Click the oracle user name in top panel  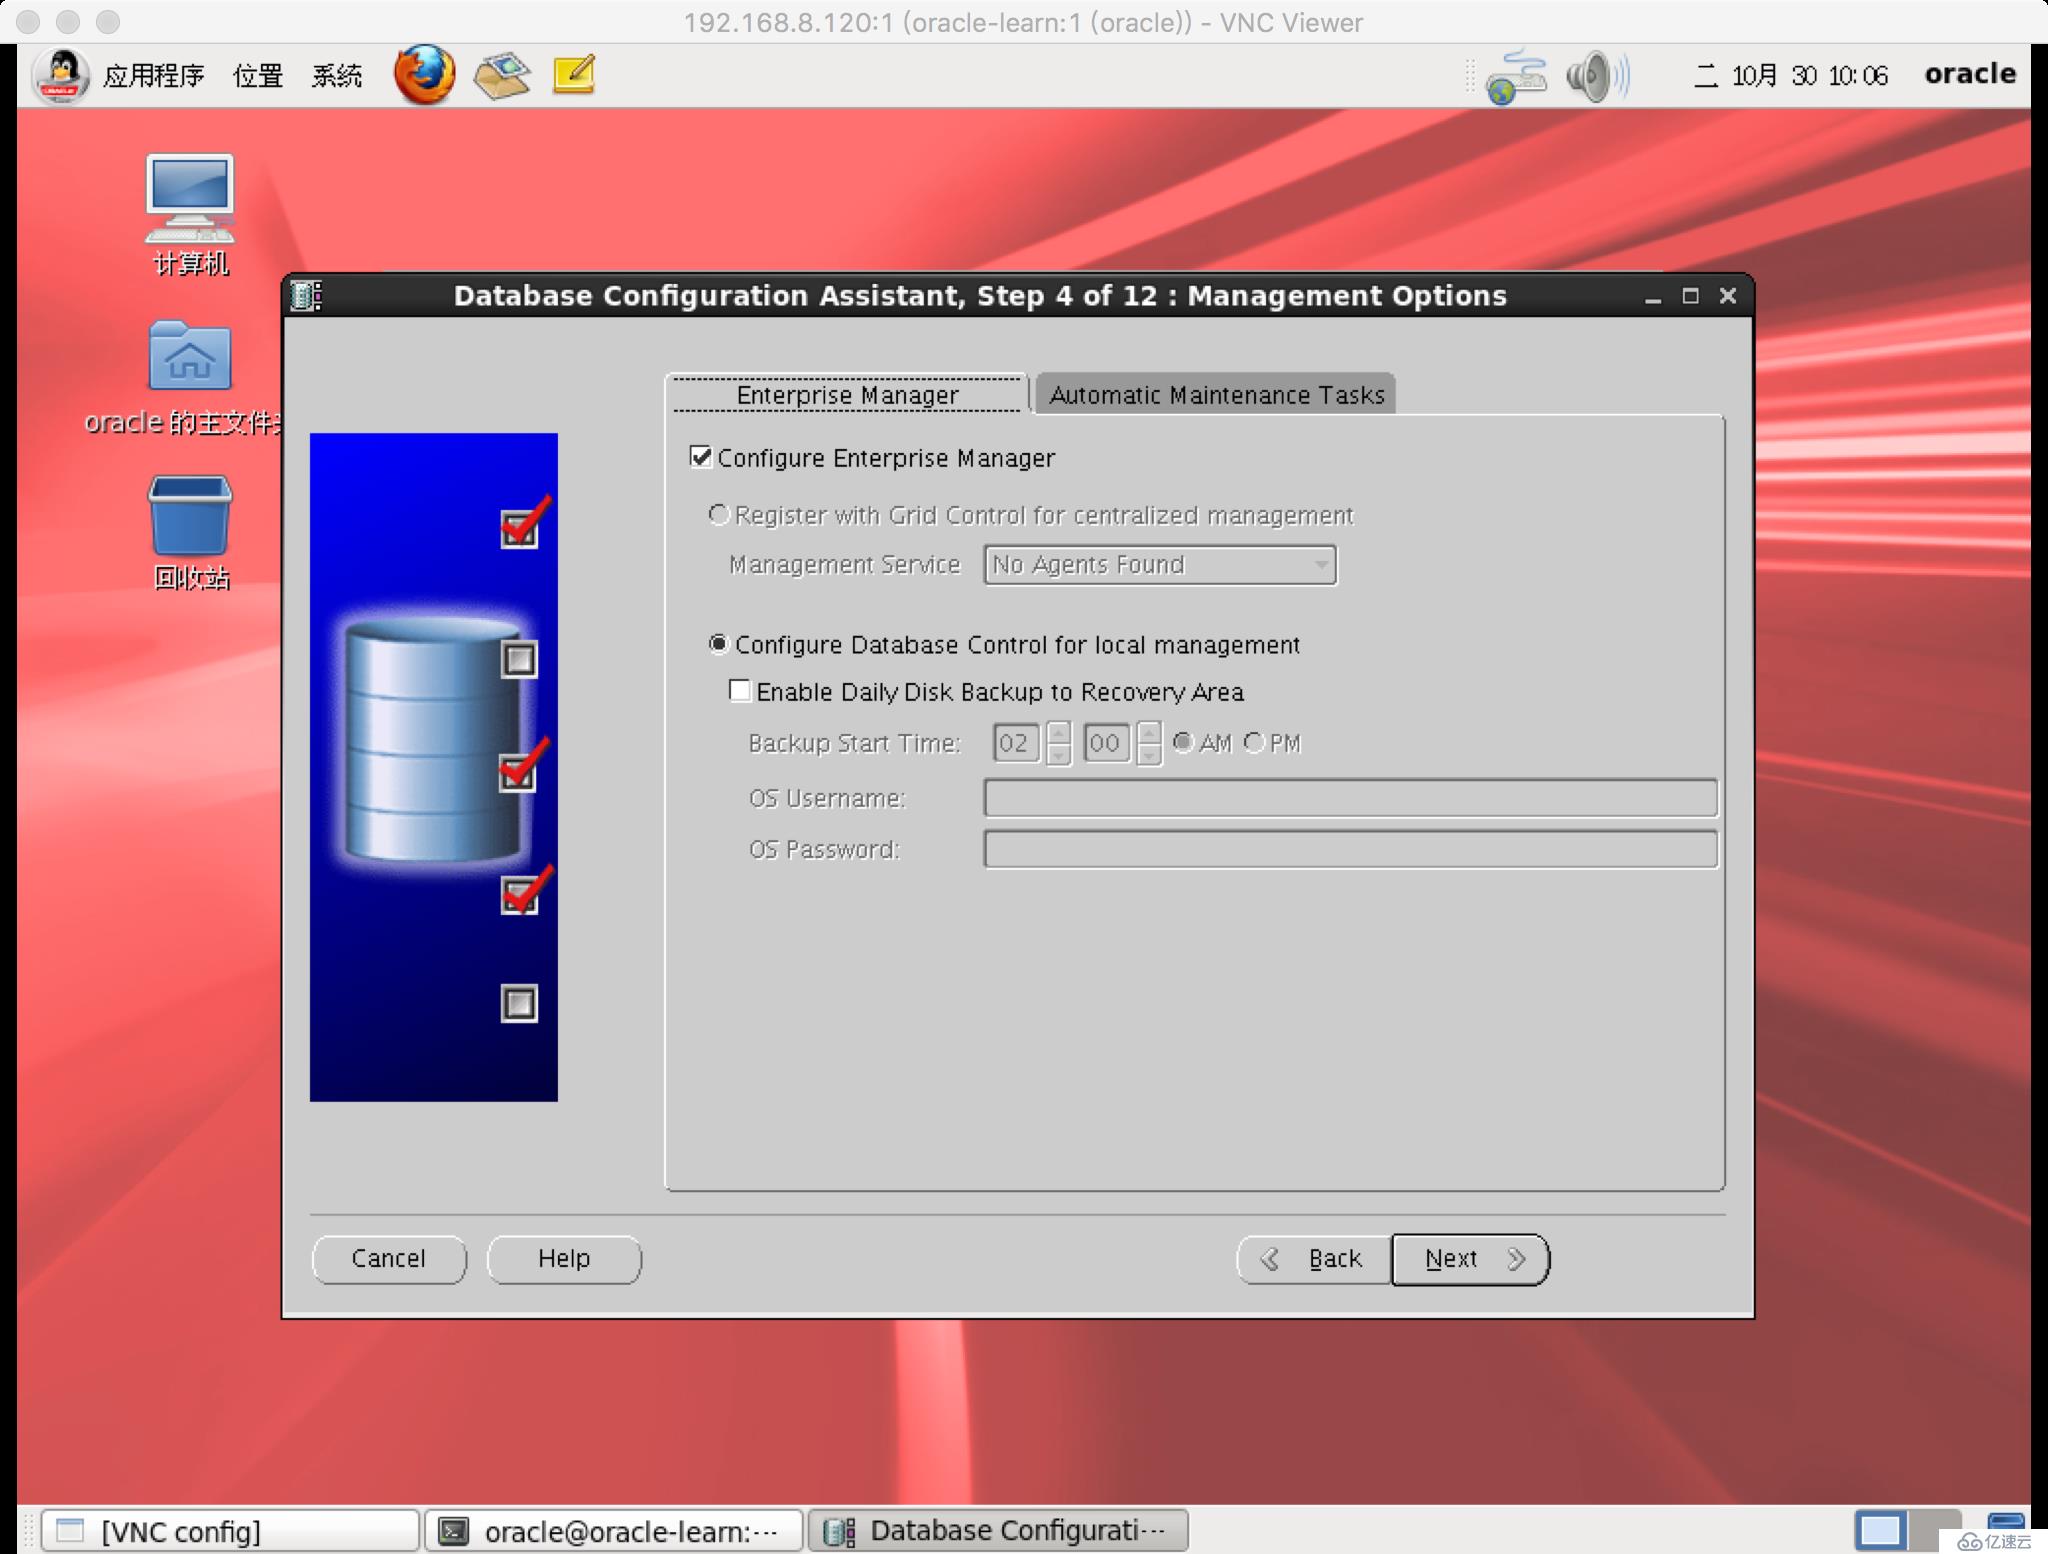1969,75
